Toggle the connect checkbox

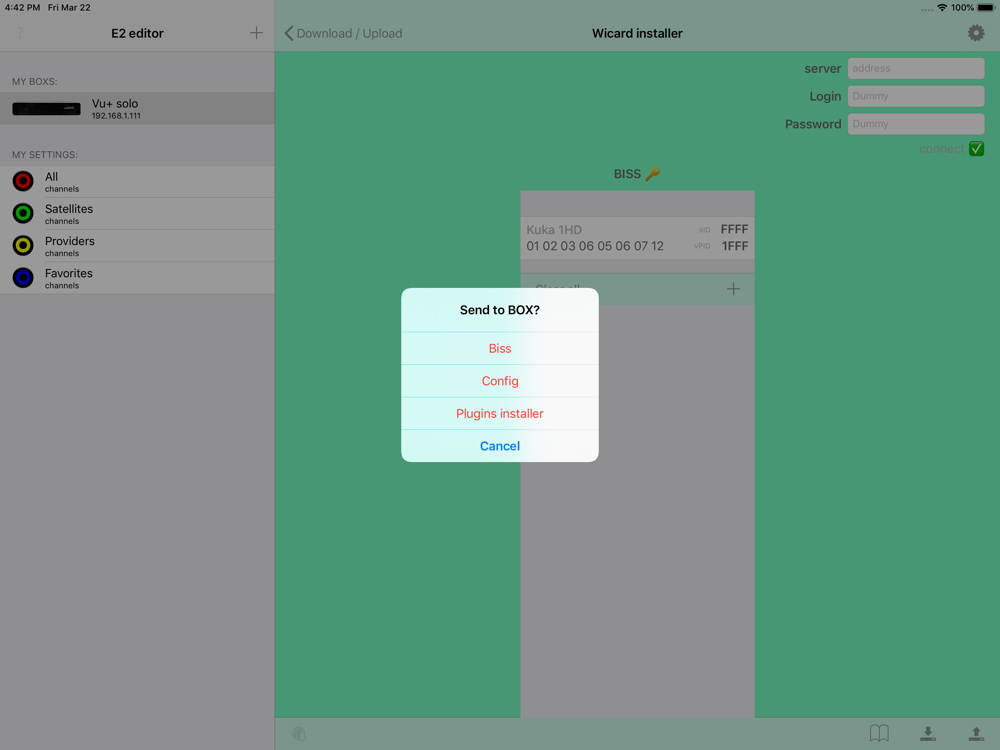976,149
